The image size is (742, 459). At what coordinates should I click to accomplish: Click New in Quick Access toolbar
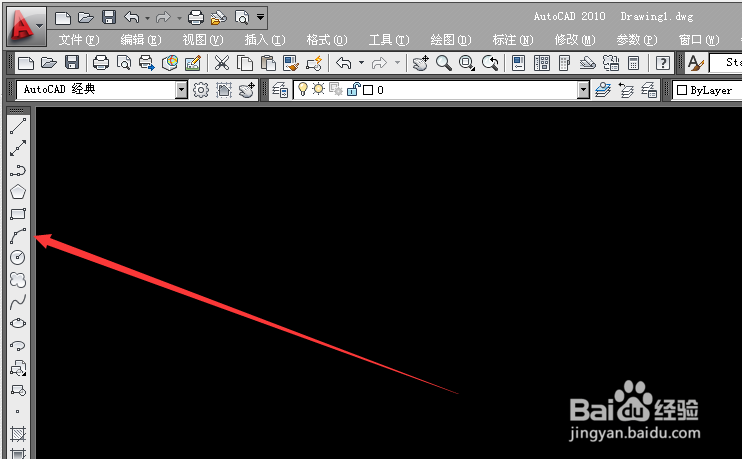click(x=62, y=18)
